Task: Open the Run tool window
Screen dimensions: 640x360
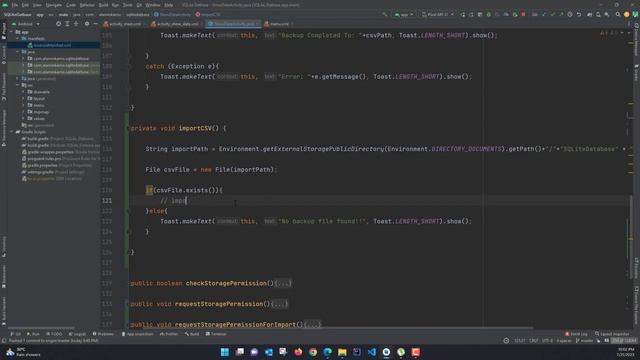Action: click(33, 334)
